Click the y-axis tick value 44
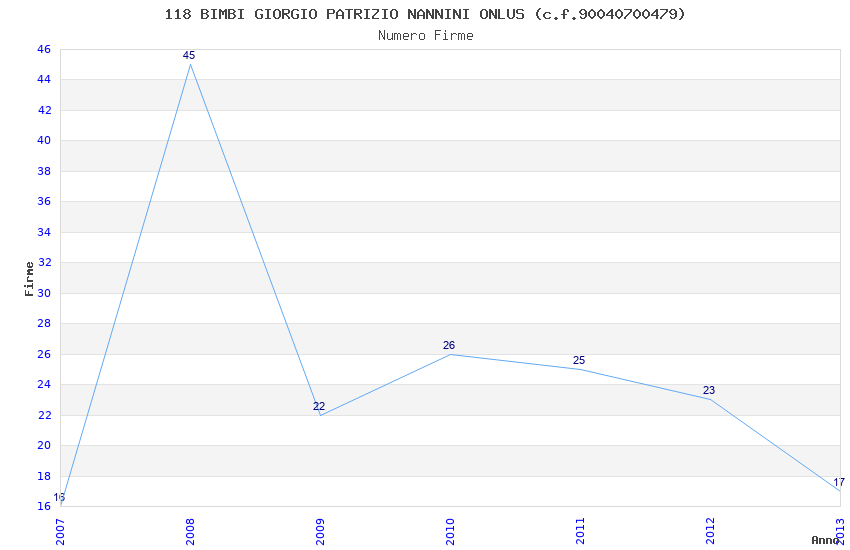Screen dimensions: 850x550 click(x=44, y=80)
